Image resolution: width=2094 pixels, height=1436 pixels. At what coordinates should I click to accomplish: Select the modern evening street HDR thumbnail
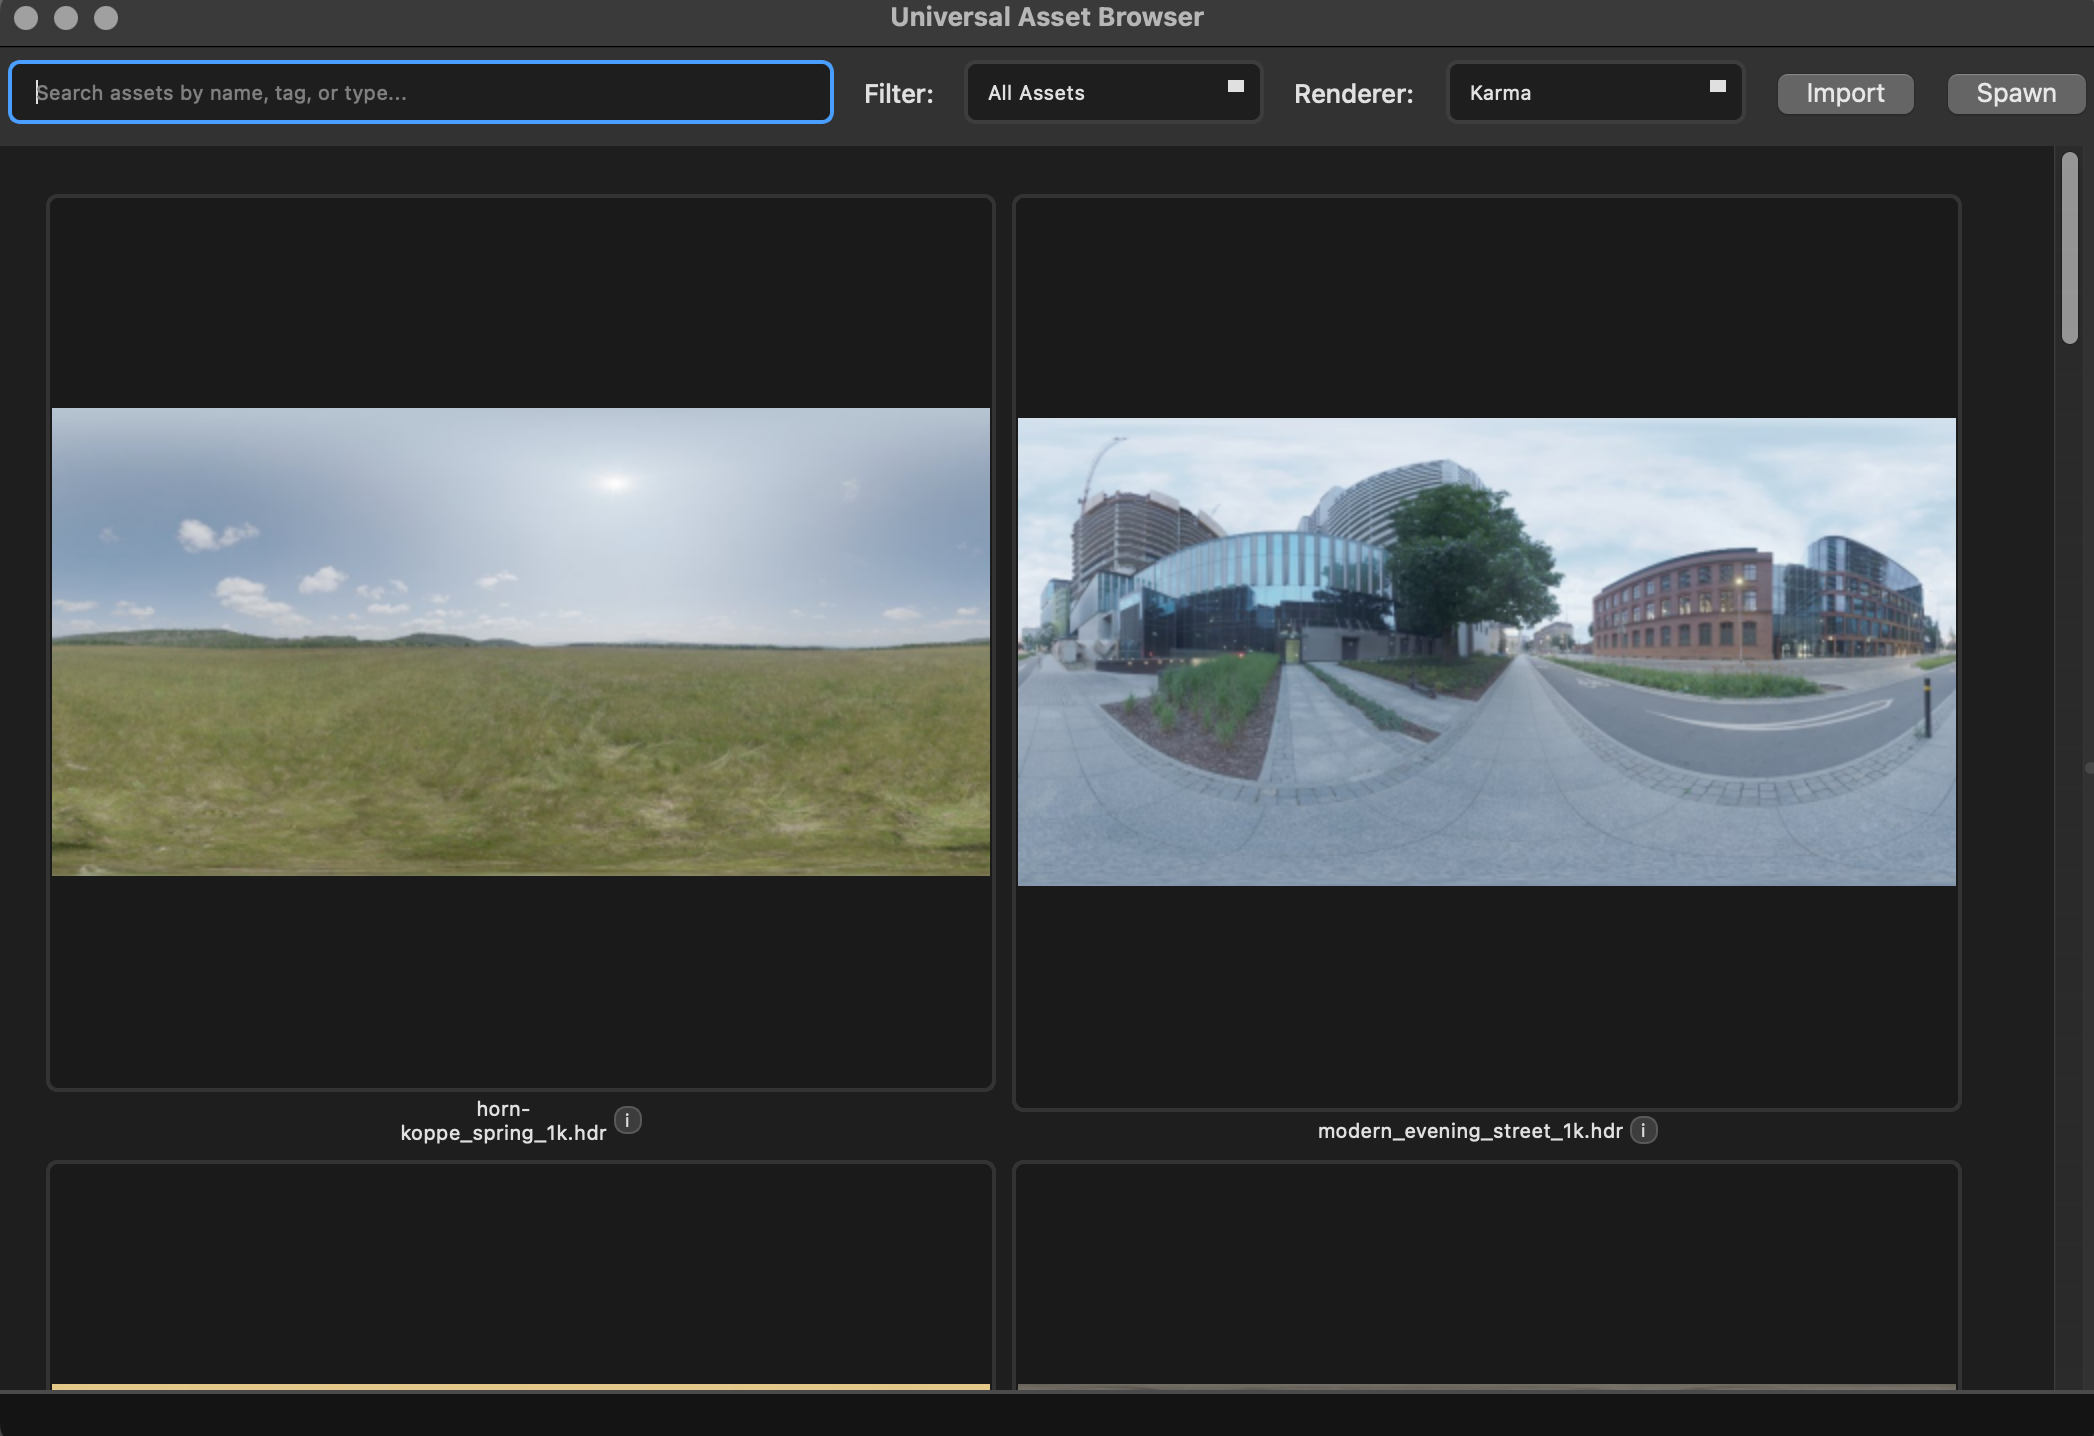click(x=1486, y=651)
